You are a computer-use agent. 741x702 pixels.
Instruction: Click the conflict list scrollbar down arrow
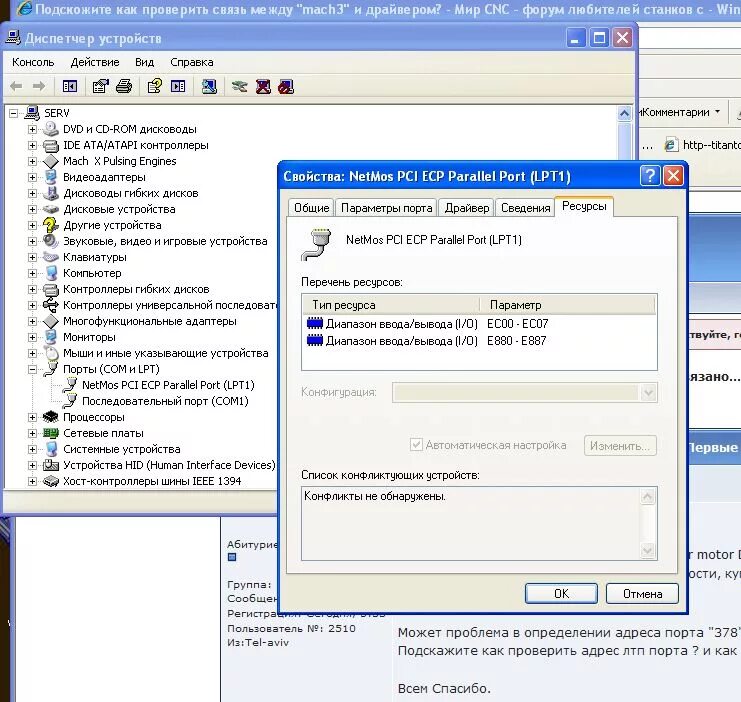tap(647, 550)
